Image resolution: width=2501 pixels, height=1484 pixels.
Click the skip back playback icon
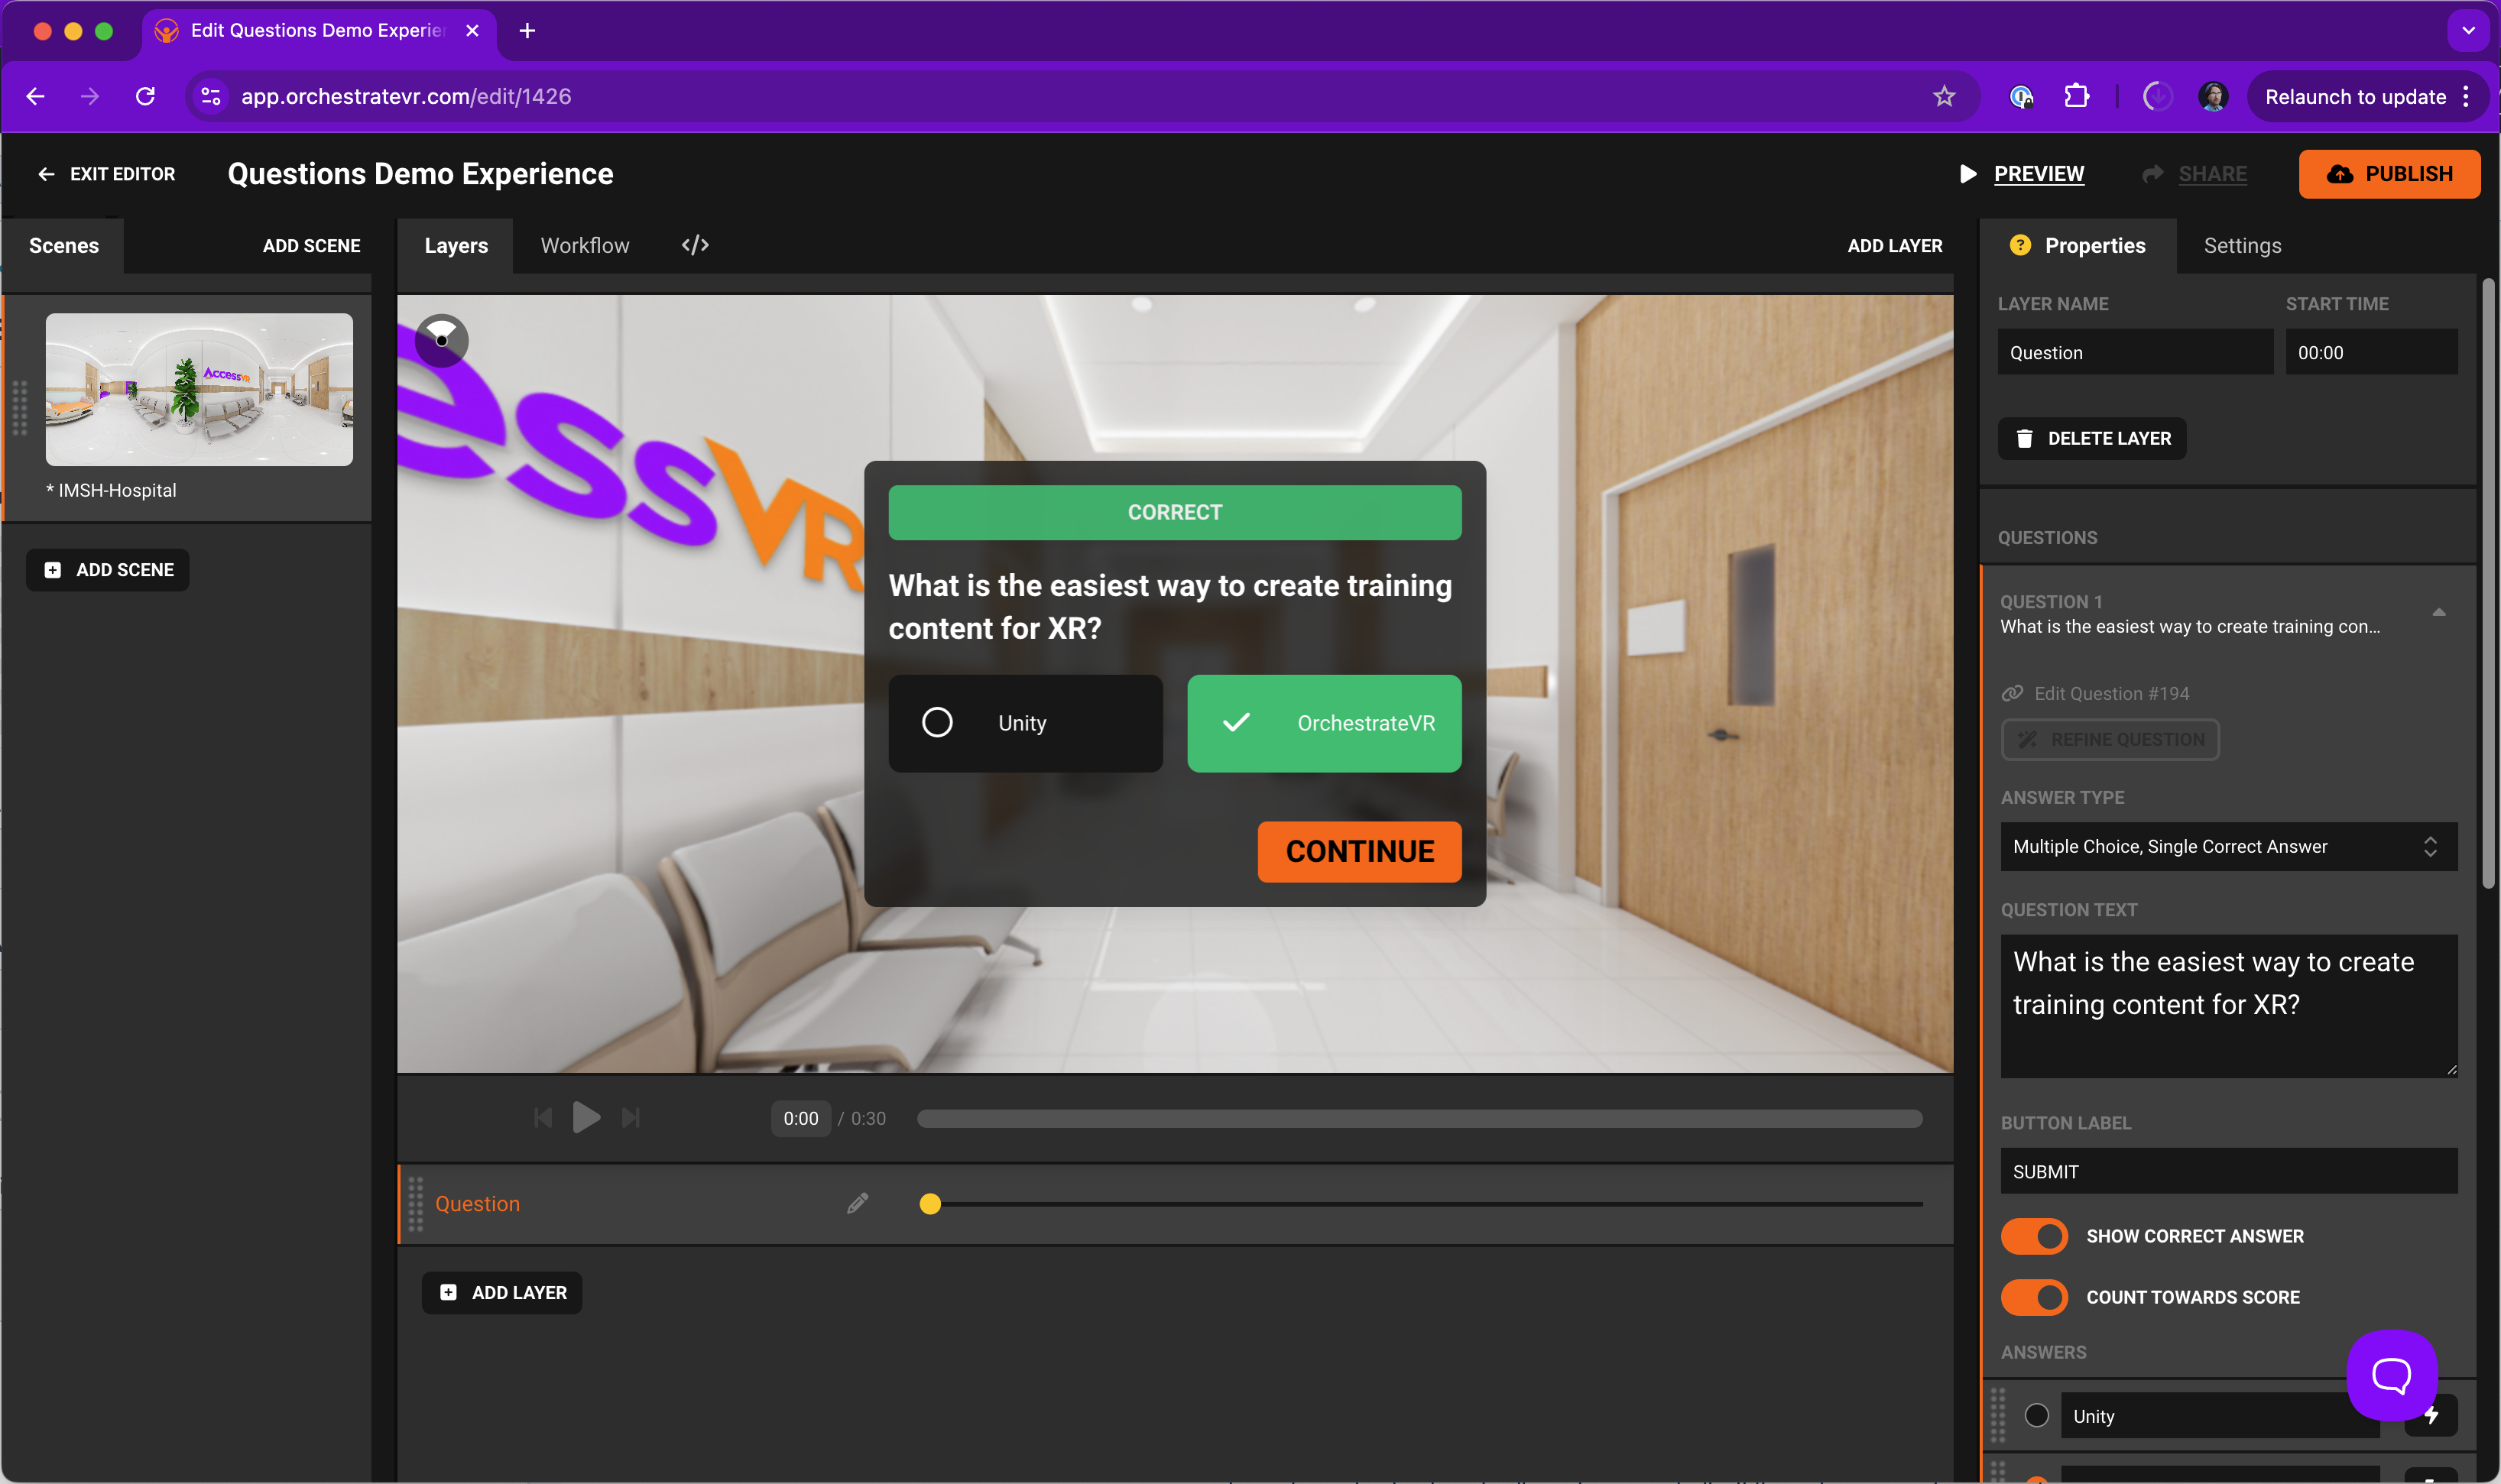[x=543, y=1117]
